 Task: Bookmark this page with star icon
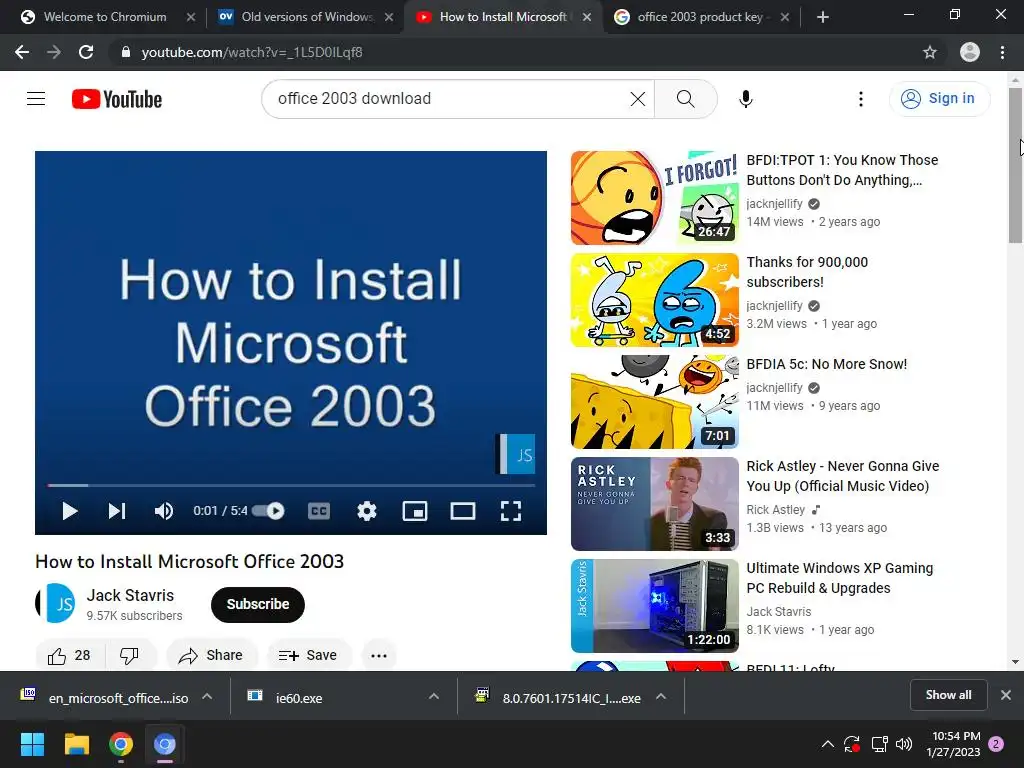930,52
